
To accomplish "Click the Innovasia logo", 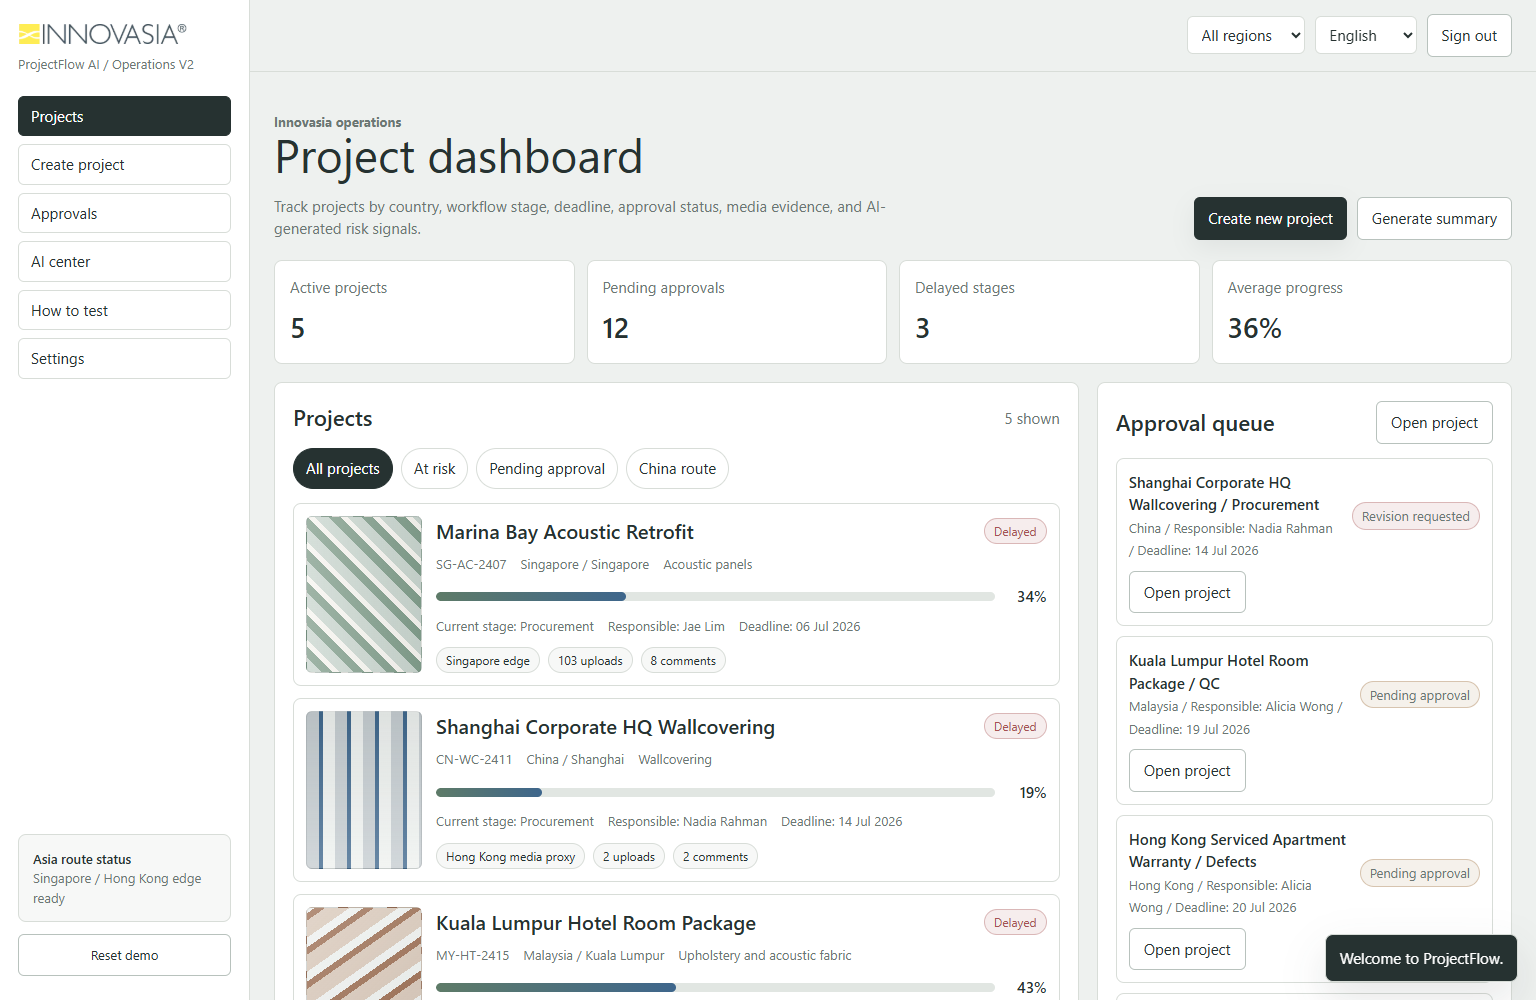I will click(103, 34).
